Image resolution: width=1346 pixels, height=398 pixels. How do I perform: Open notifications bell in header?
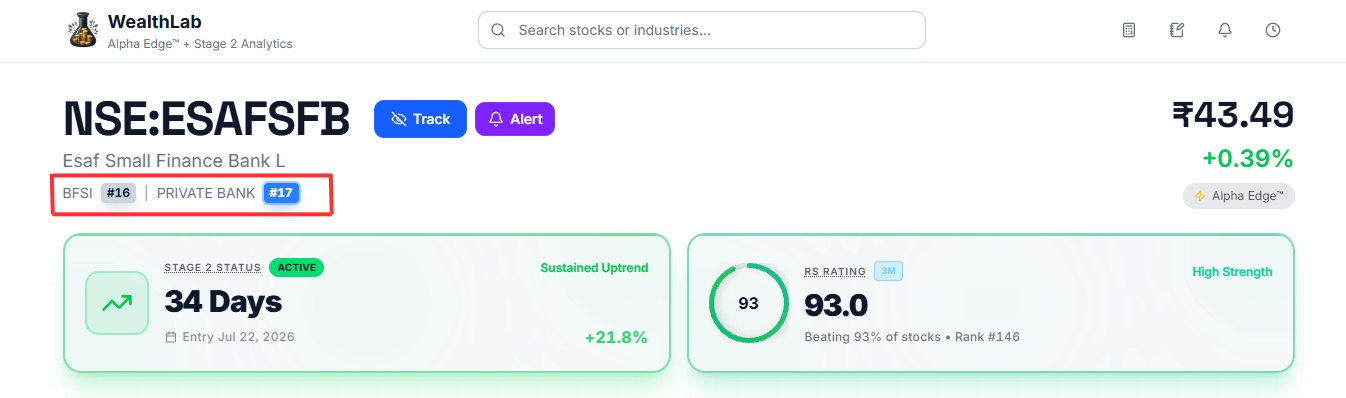[x=1225, y=30]
